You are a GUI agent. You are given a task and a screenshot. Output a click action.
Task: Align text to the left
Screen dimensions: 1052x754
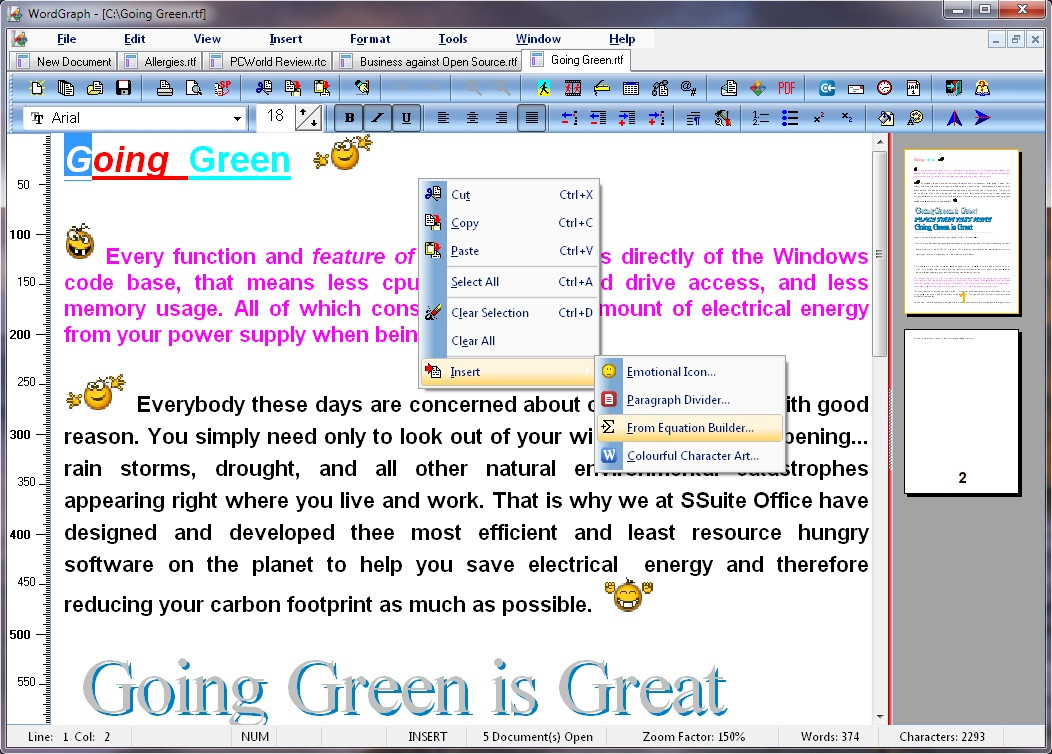point(443,118)
